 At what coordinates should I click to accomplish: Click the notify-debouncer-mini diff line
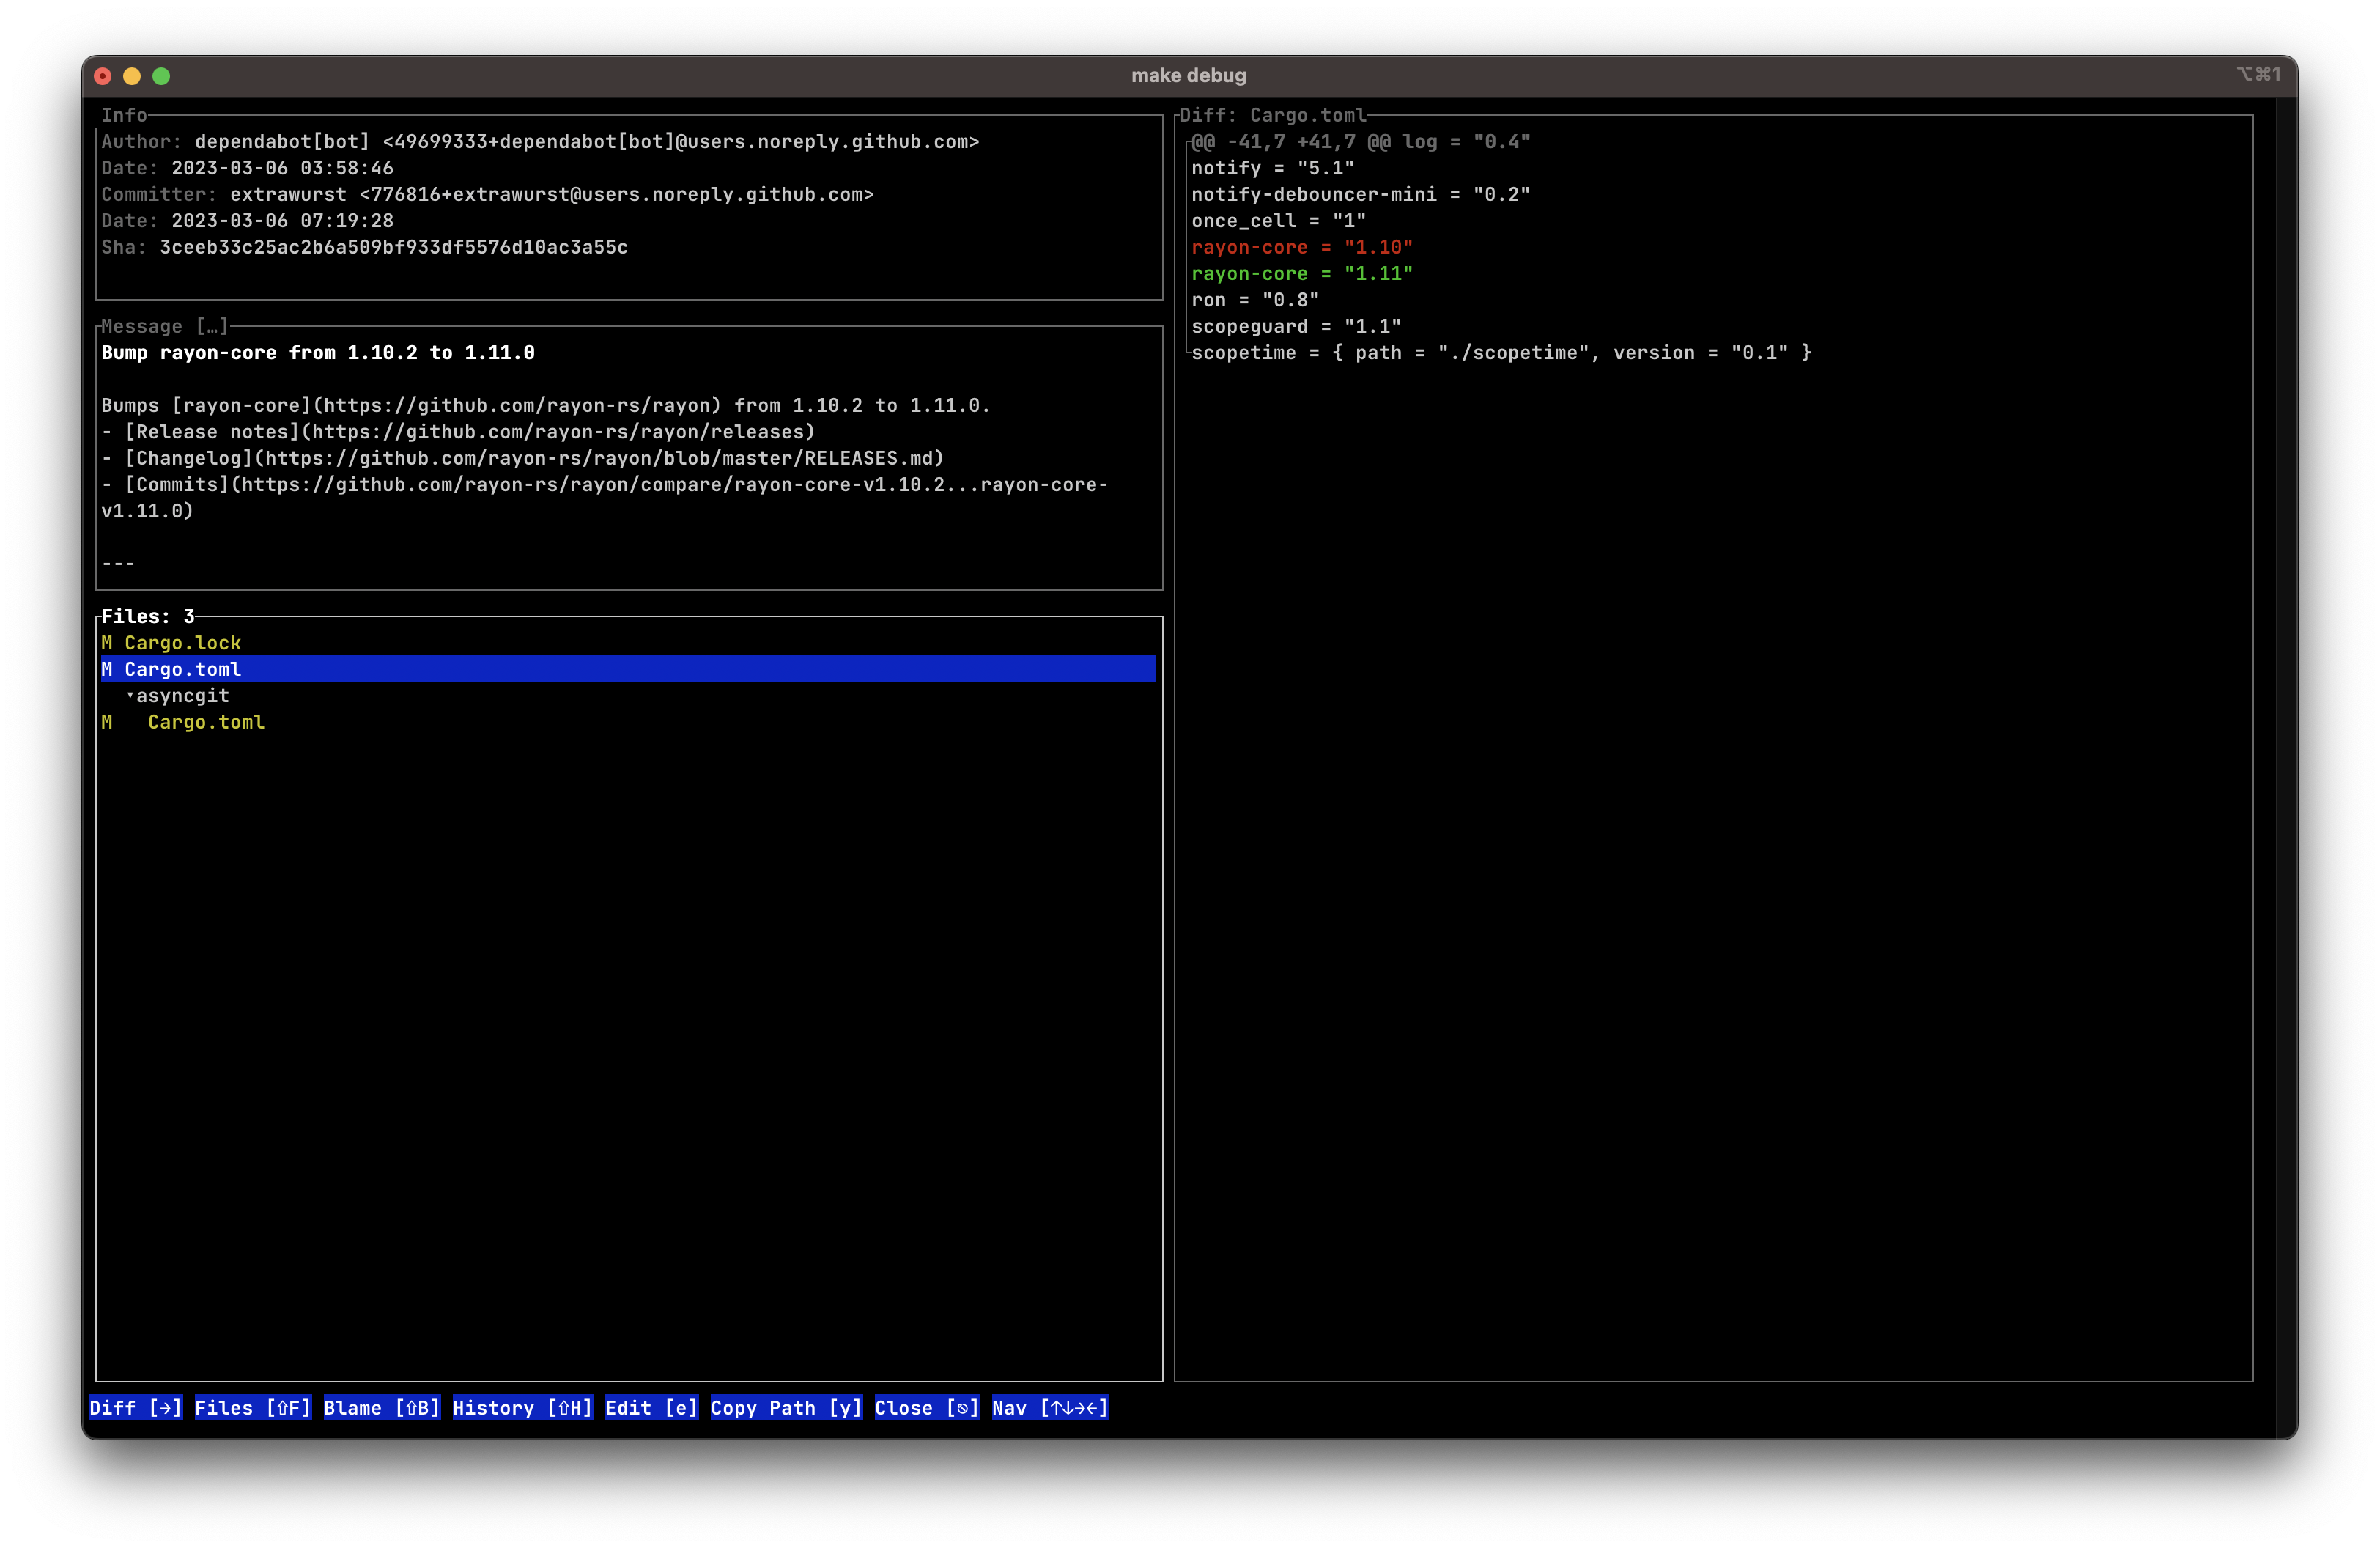1360,194
